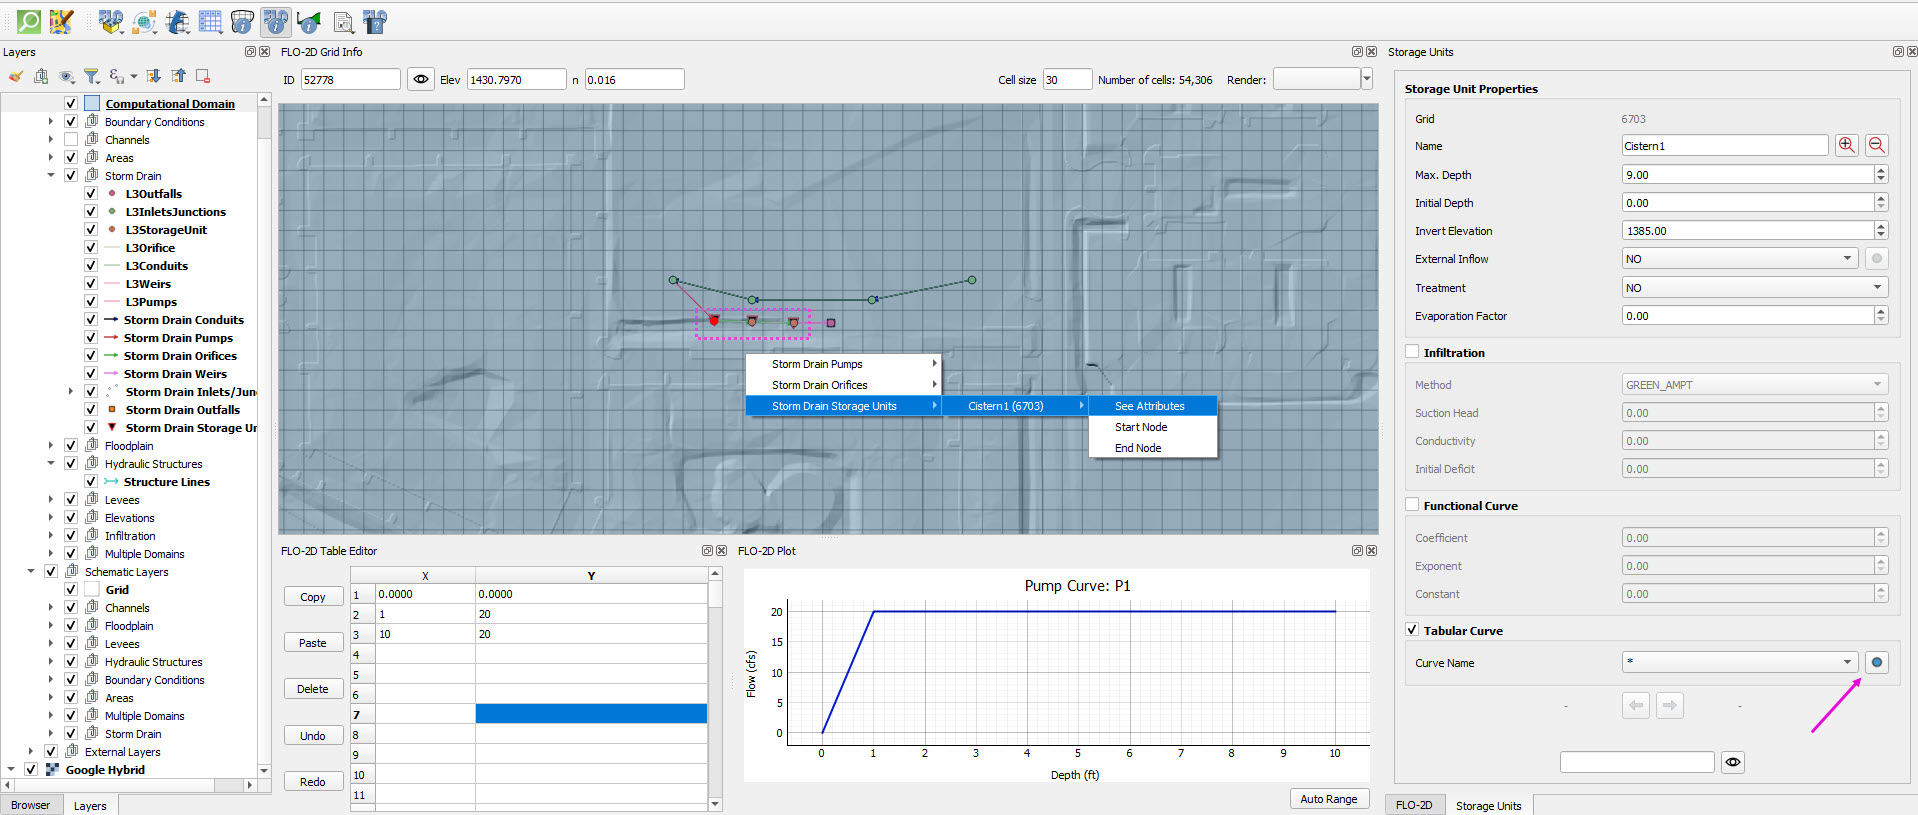Select See Attributes from context menu
The image size is (1918, 815).
coord(1150,406)
